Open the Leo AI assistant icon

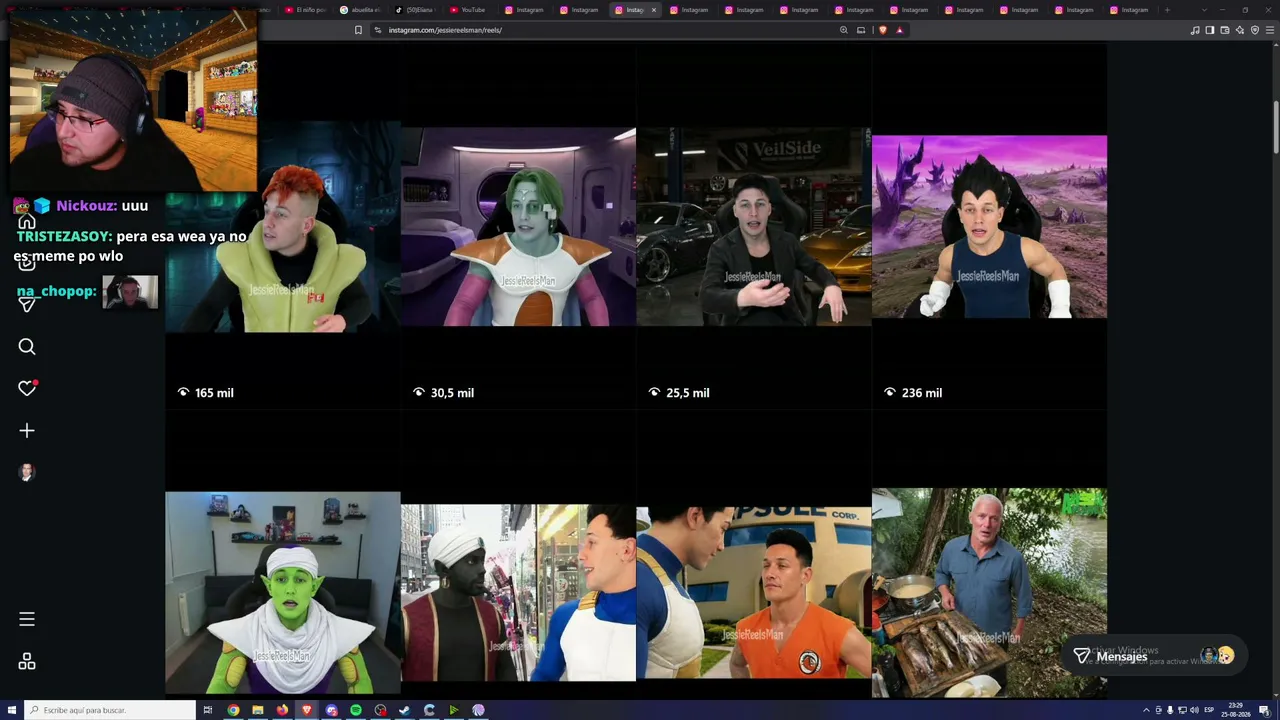pos(1240,30)
